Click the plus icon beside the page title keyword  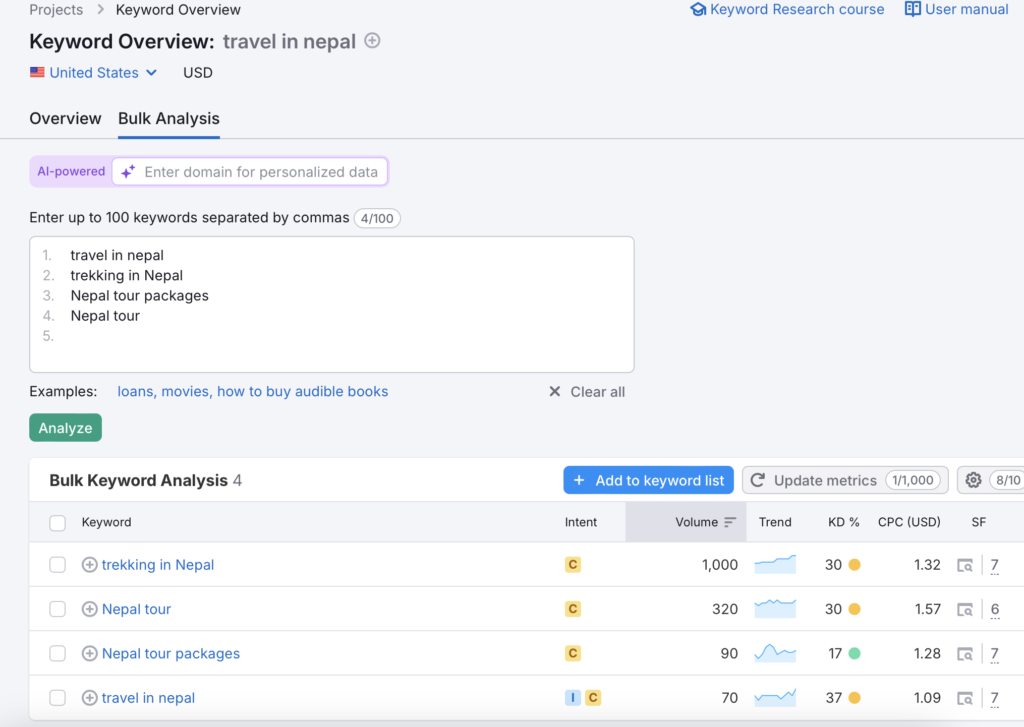pyautogui.click(x=371, y=41)
